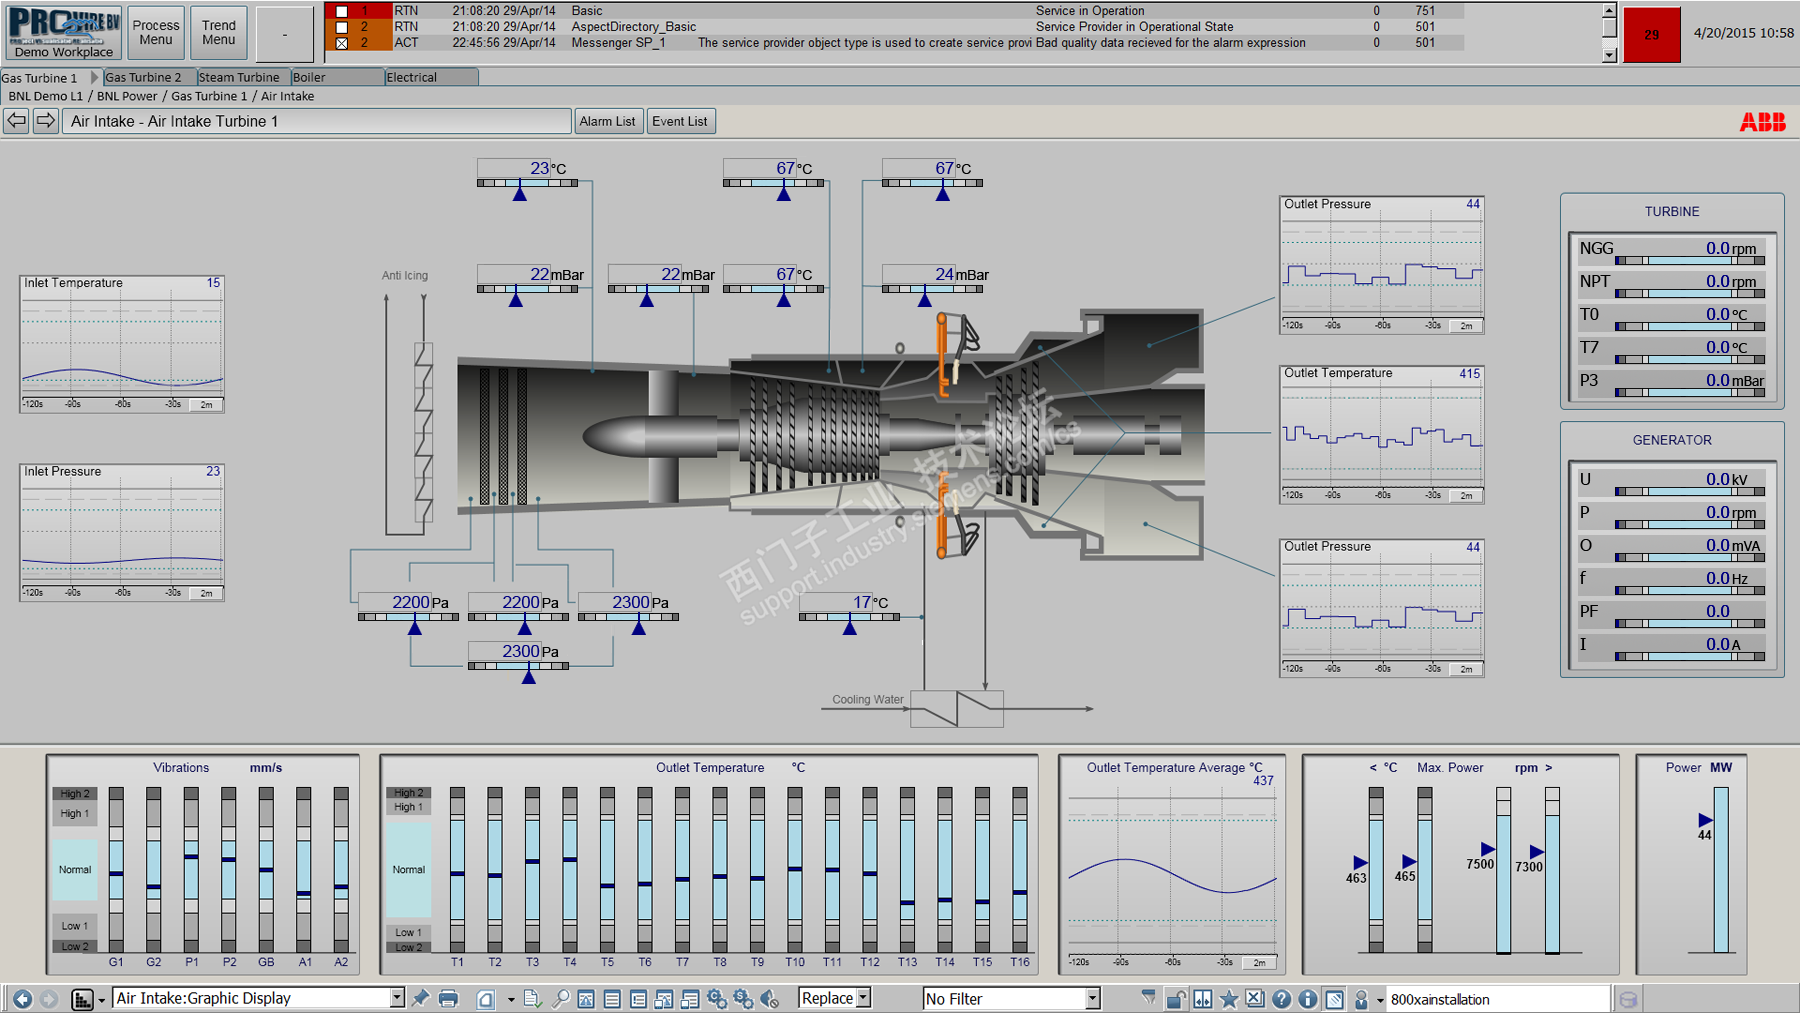Click the padlock icon in bottom toolbar

click(x=1176, y=998)
